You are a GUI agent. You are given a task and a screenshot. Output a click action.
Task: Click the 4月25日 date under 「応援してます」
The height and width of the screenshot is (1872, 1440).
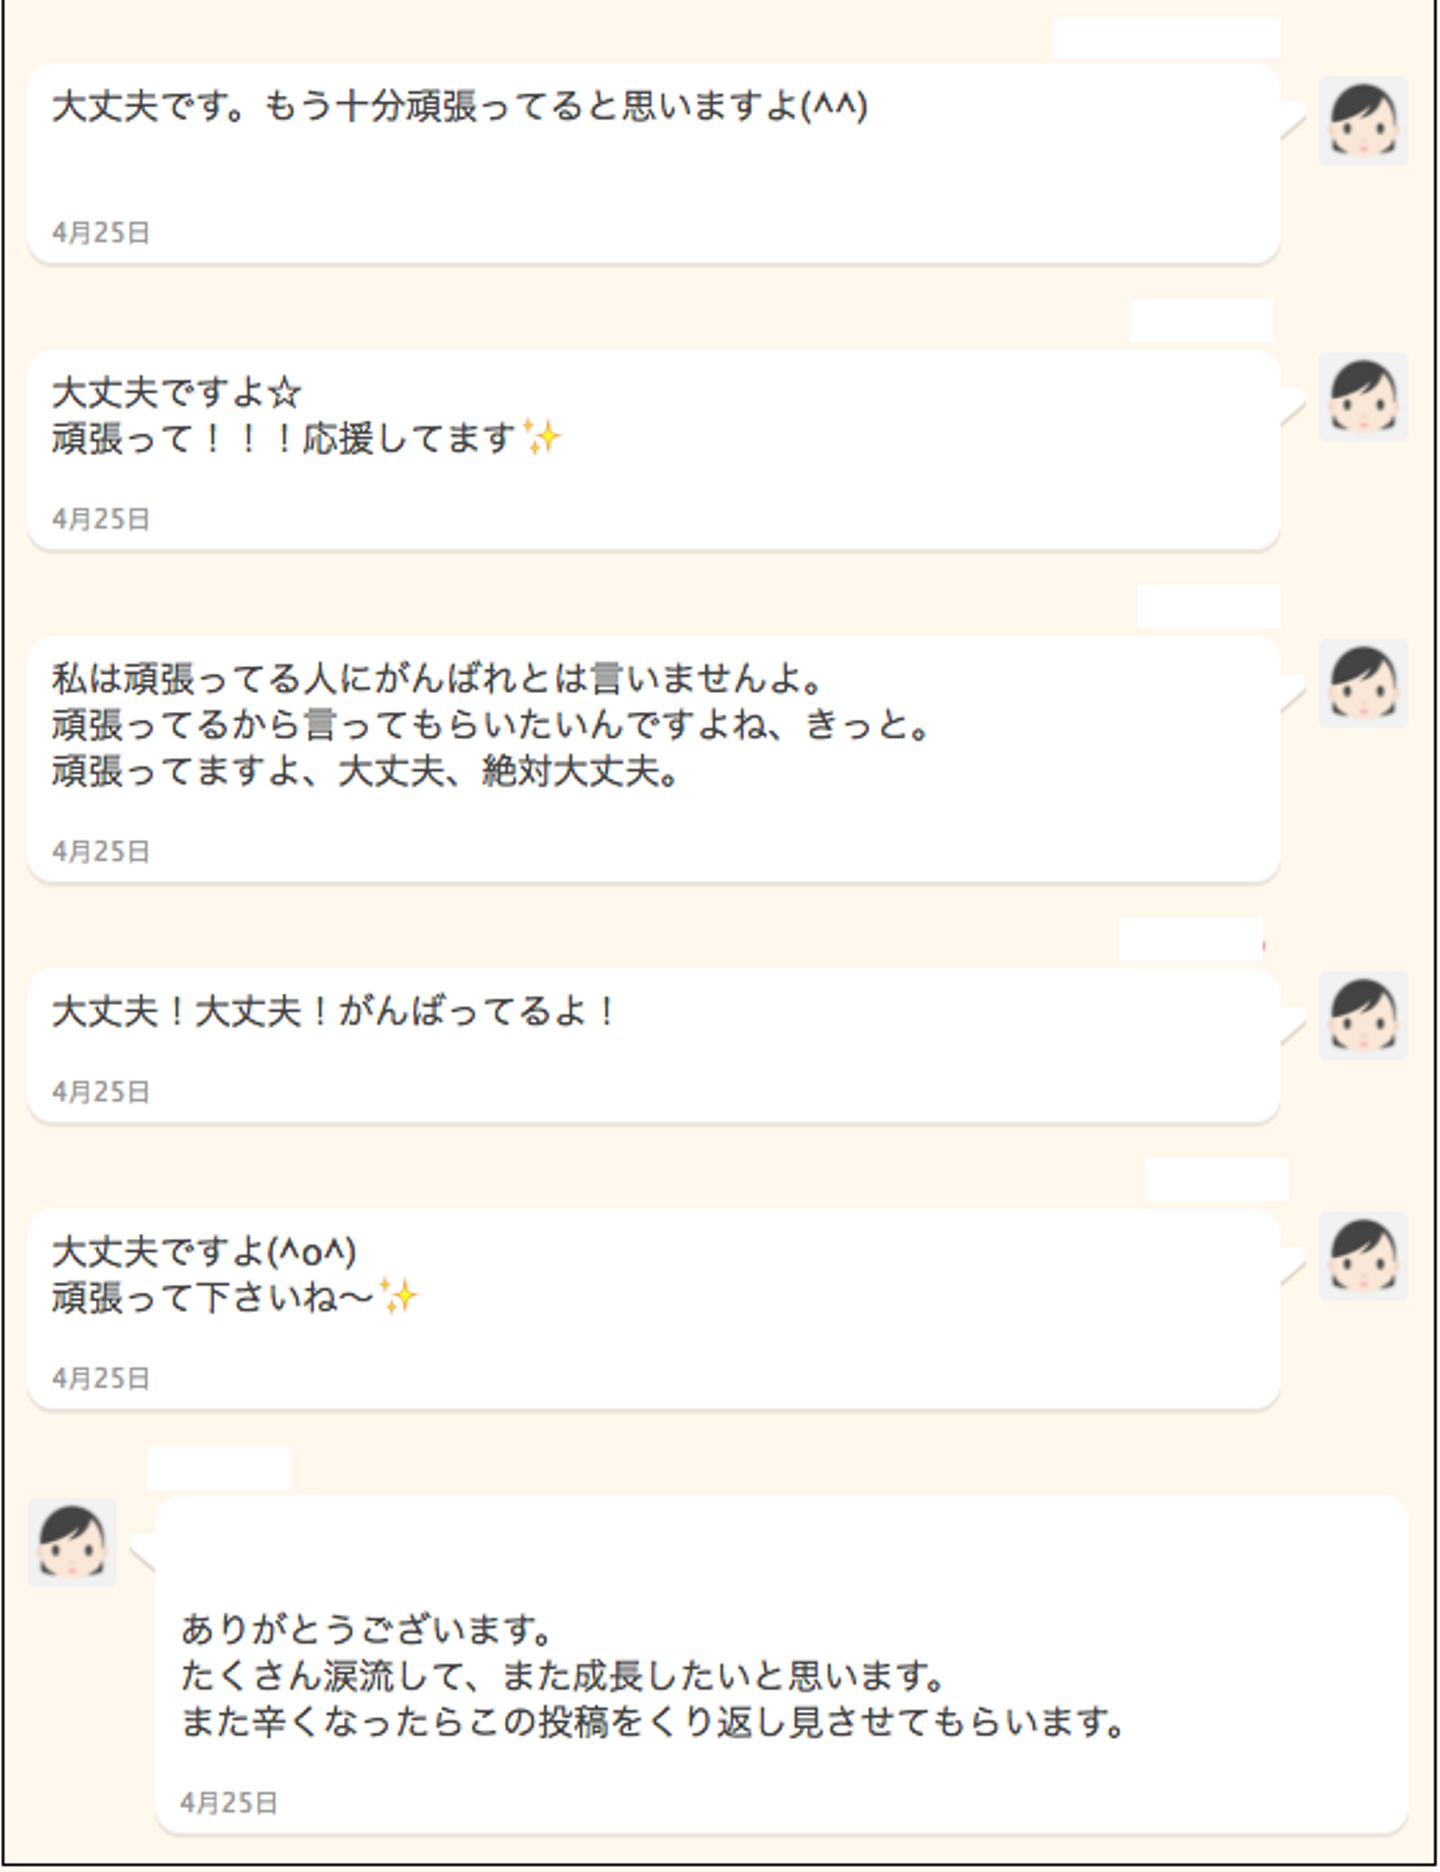(x=101, y=519)
